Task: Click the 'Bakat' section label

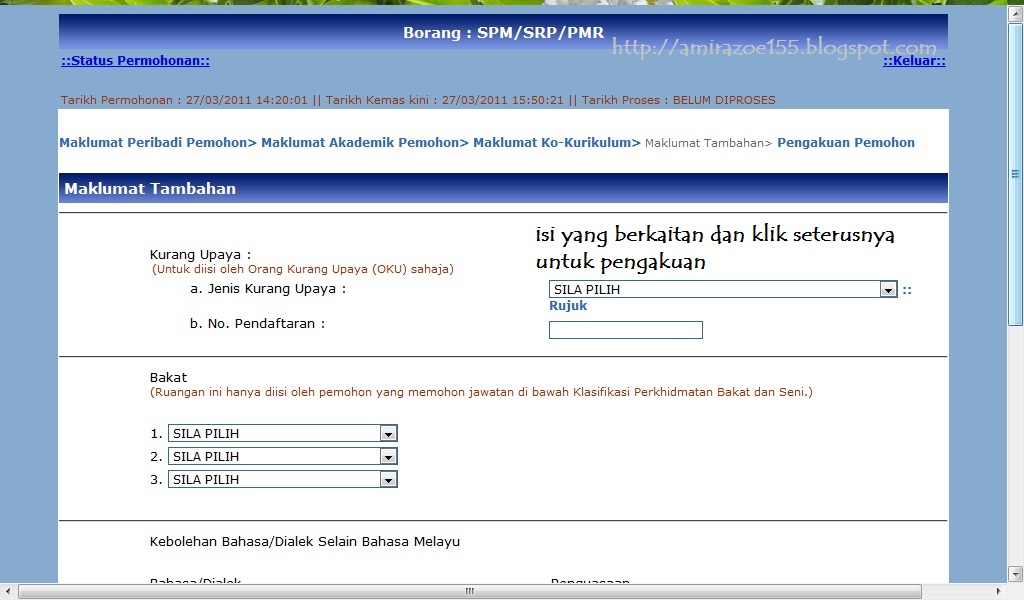Action: click(x=168, y=377)
